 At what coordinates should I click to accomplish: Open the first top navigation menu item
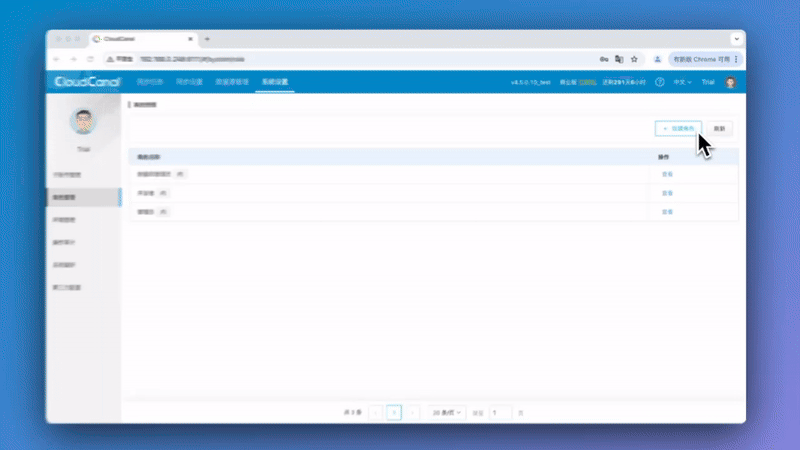[x=149, y=82]
